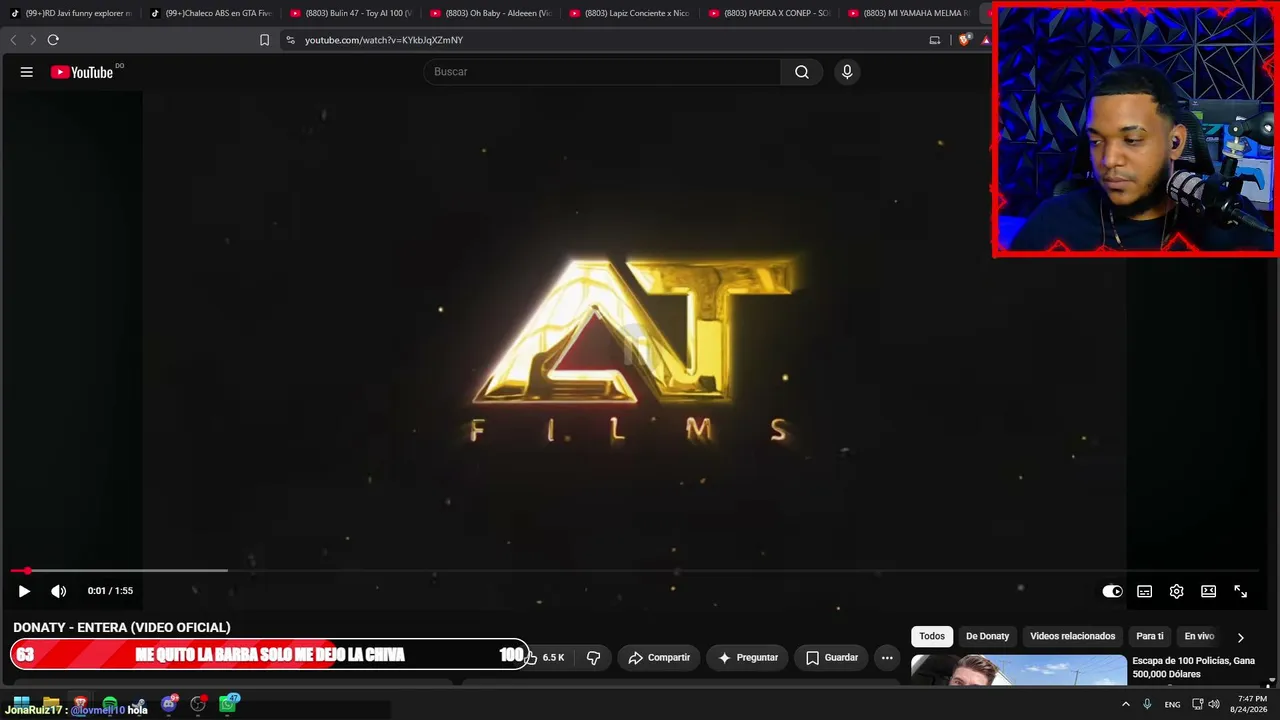
Task: Reload the page in the browser
Action: click(53, 40)
